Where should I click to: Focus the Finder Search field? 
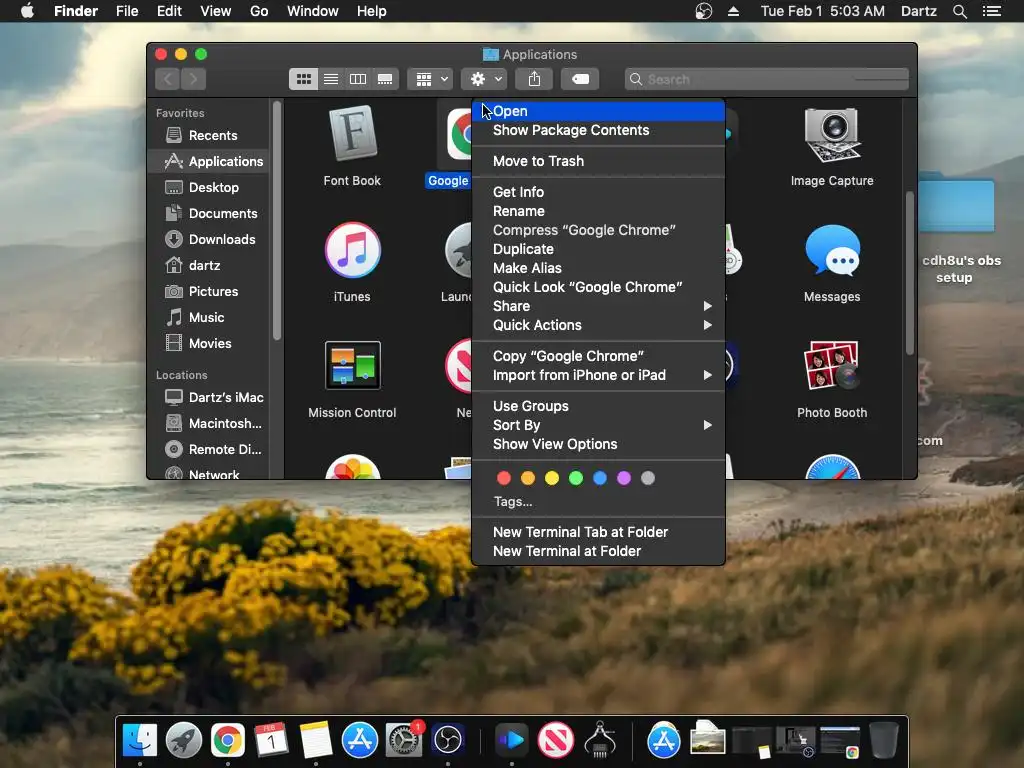(x=767, y=79)
